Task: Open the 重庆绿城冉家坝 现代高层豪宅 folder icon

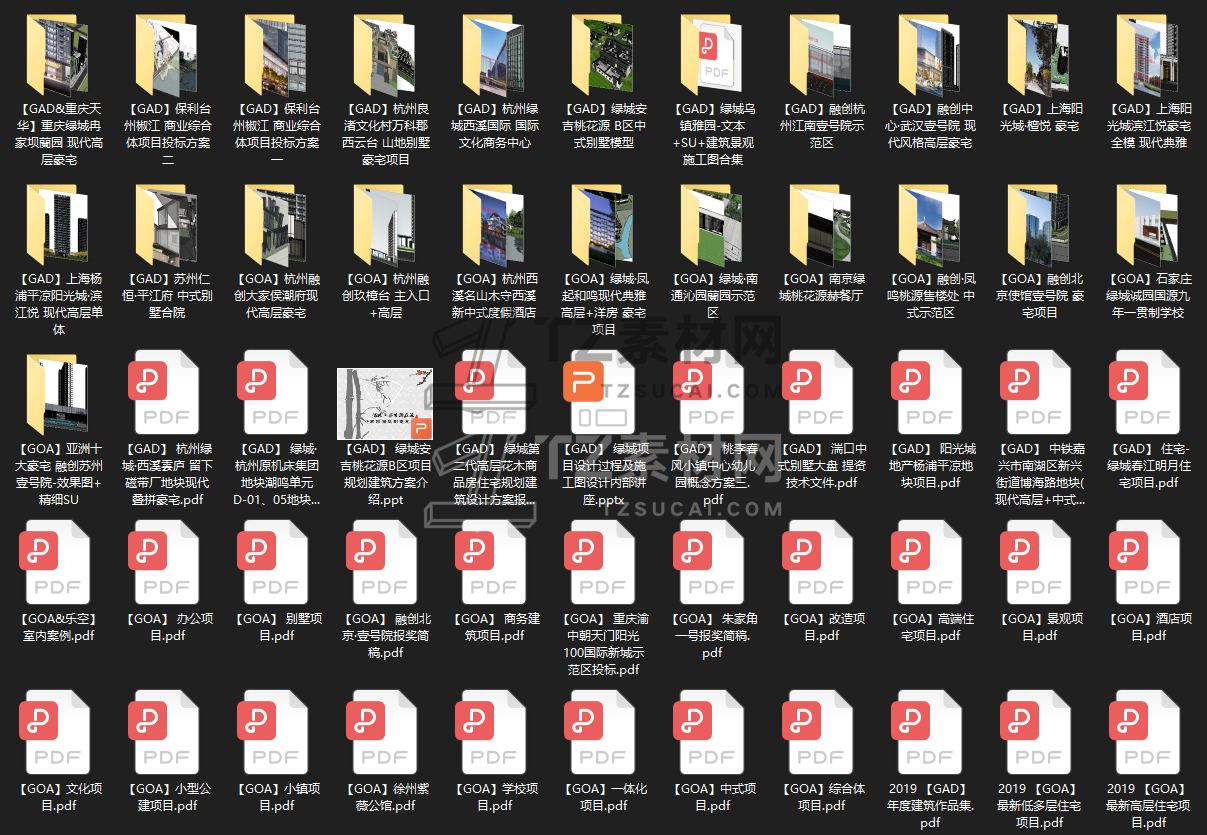Action: click(x=59, y=56)
